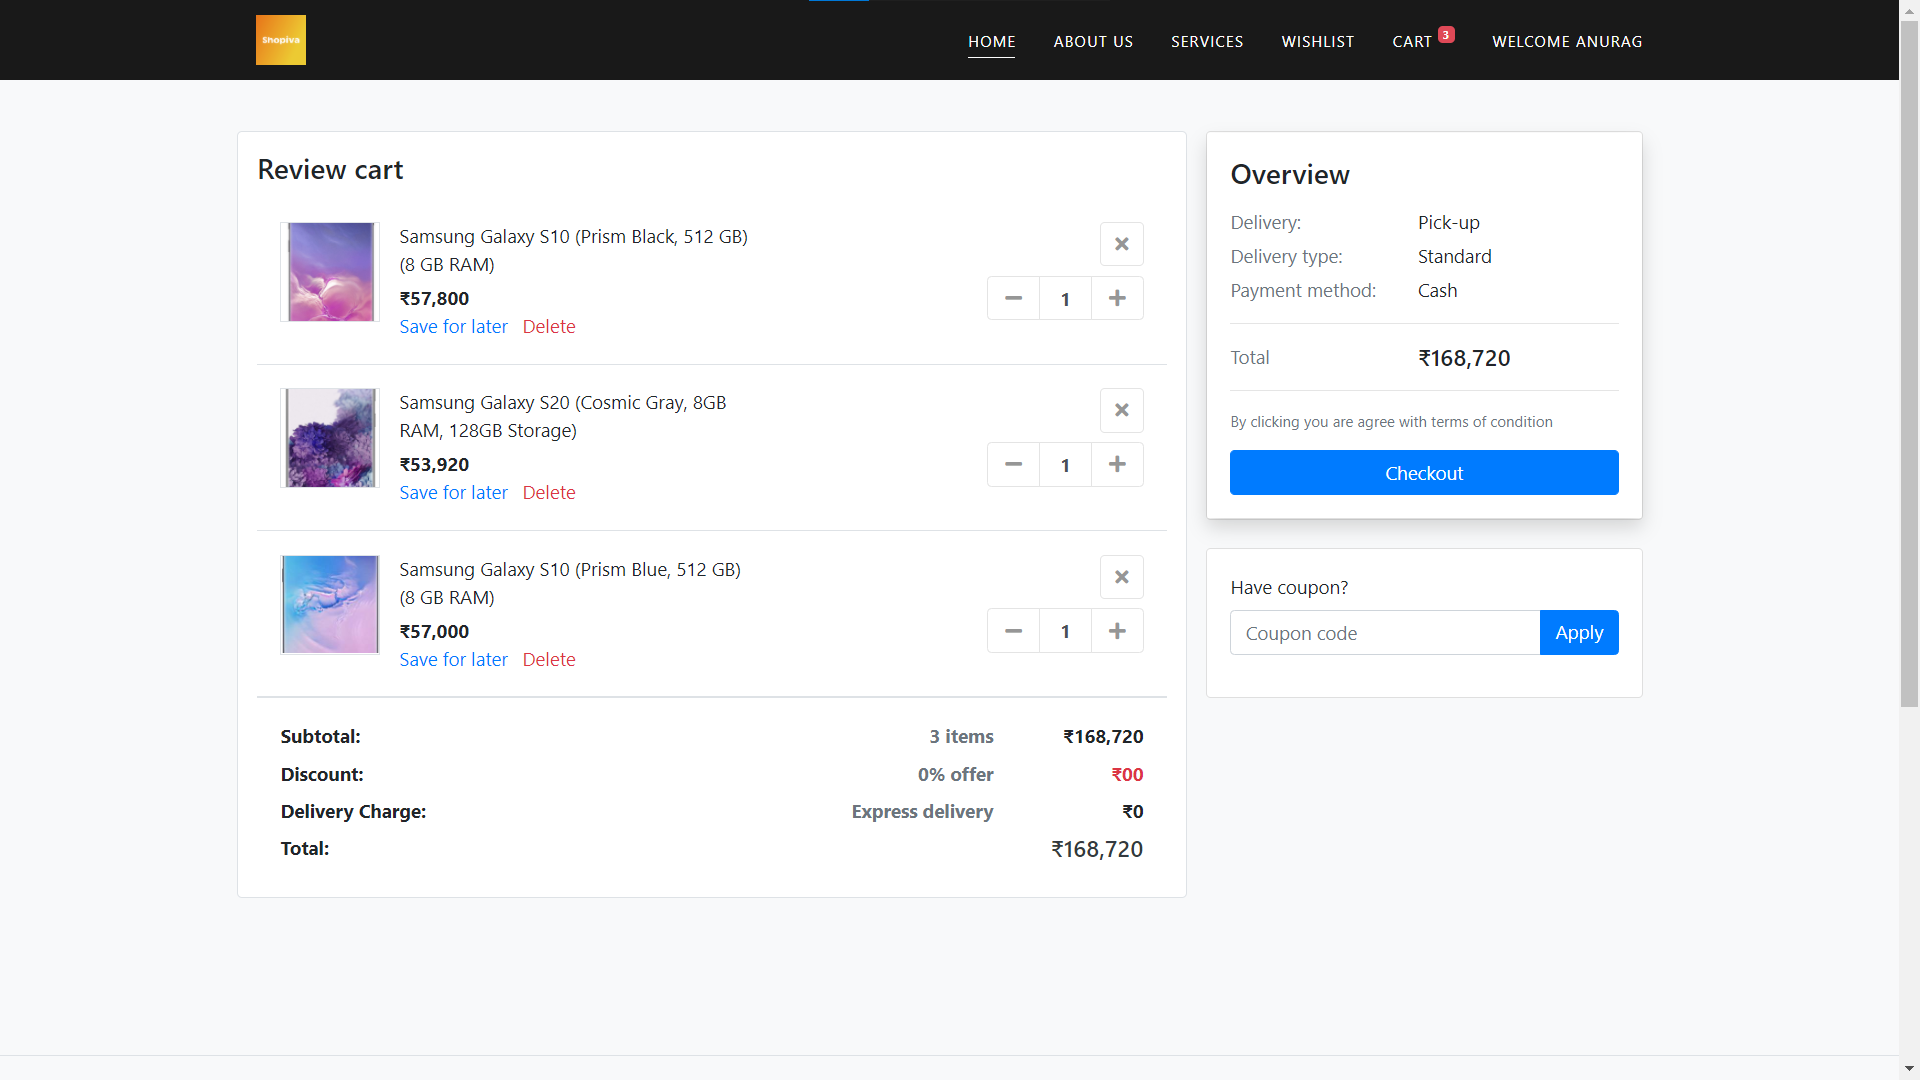This screenshot has height=1080, width=1920.
Task: Decrease quantity of Galaxy S10 Prism Black
Action: 1013,298
